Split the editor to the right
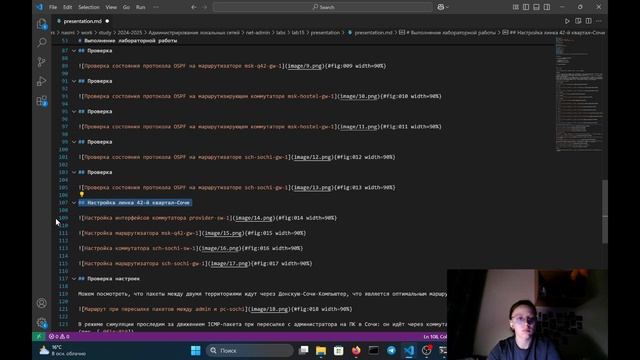The height and width of the screenshot is (360, 640). tap(589, 21)
